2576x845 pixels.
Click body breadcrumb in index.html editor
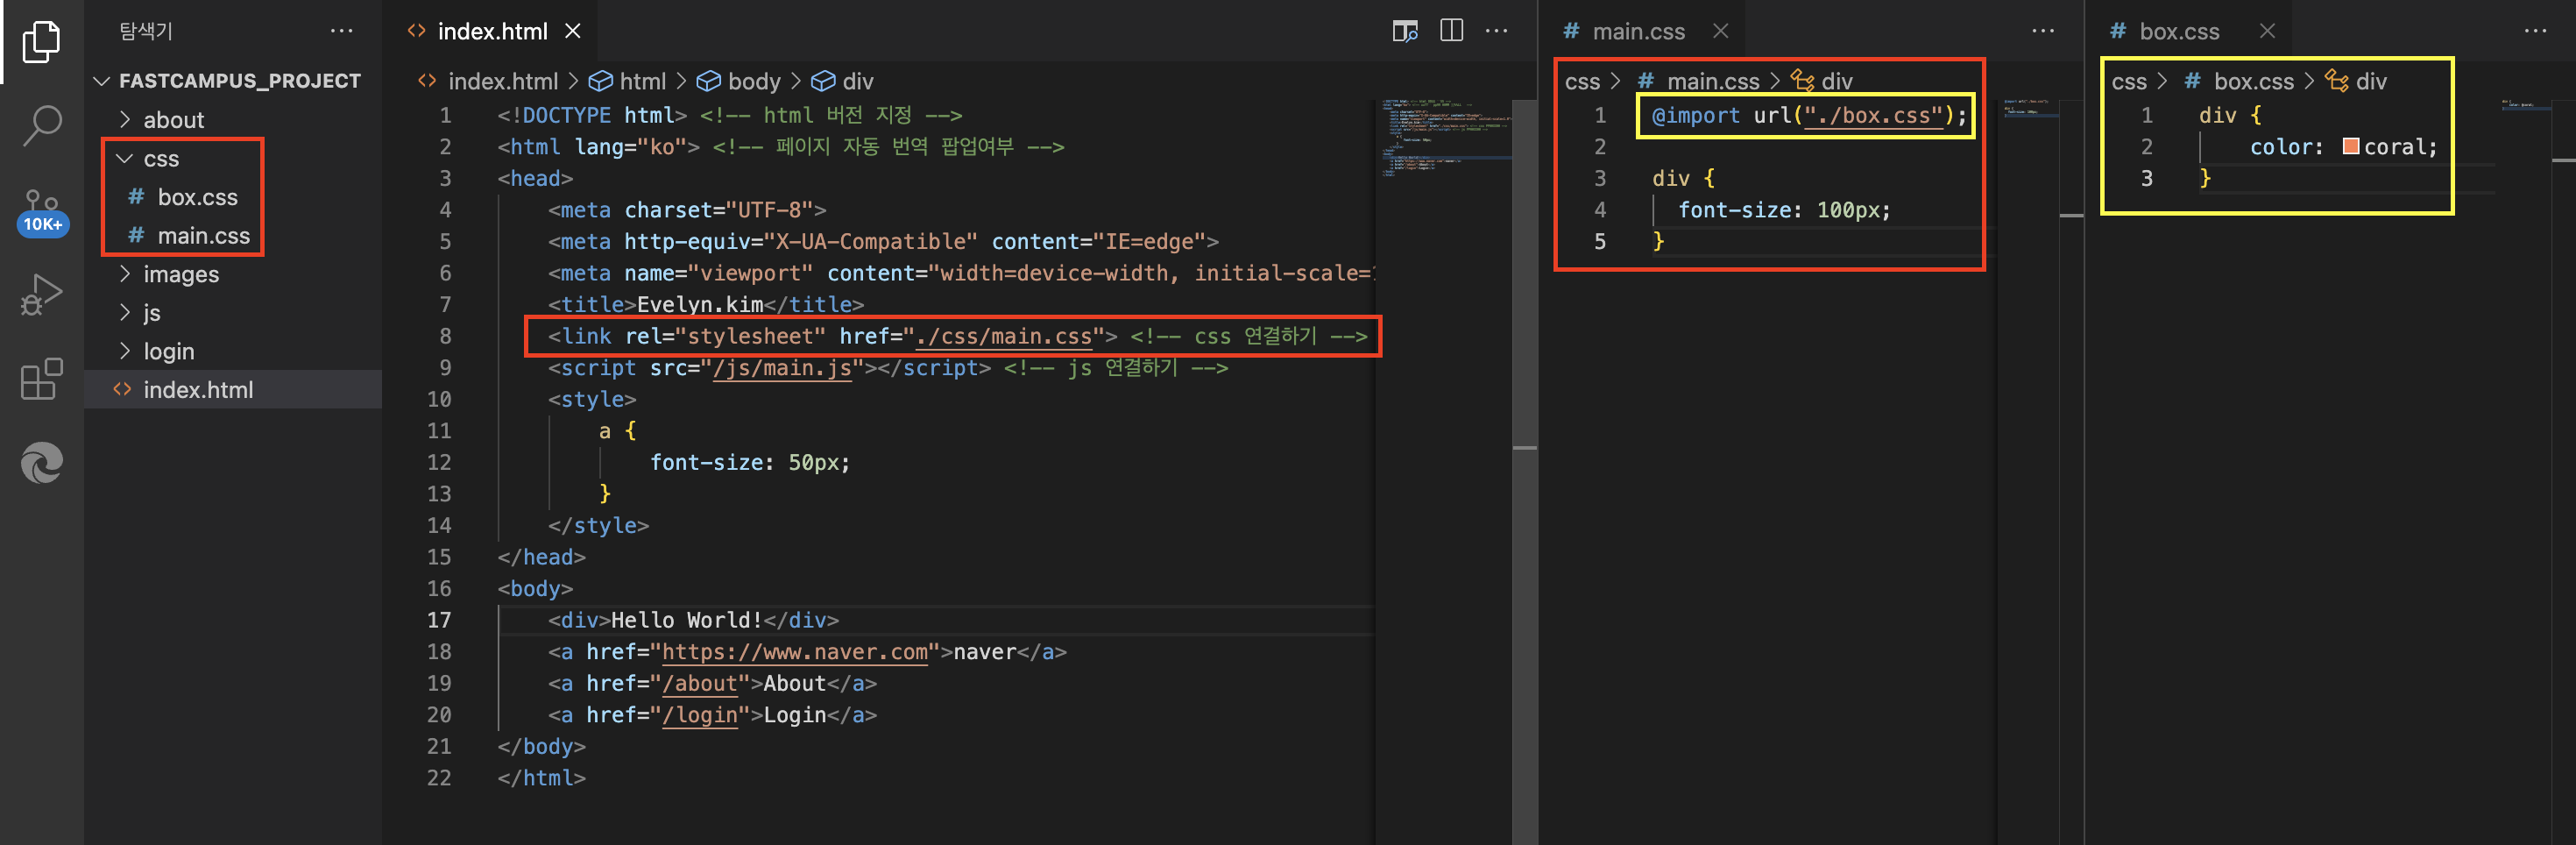[x=739, y=81]
